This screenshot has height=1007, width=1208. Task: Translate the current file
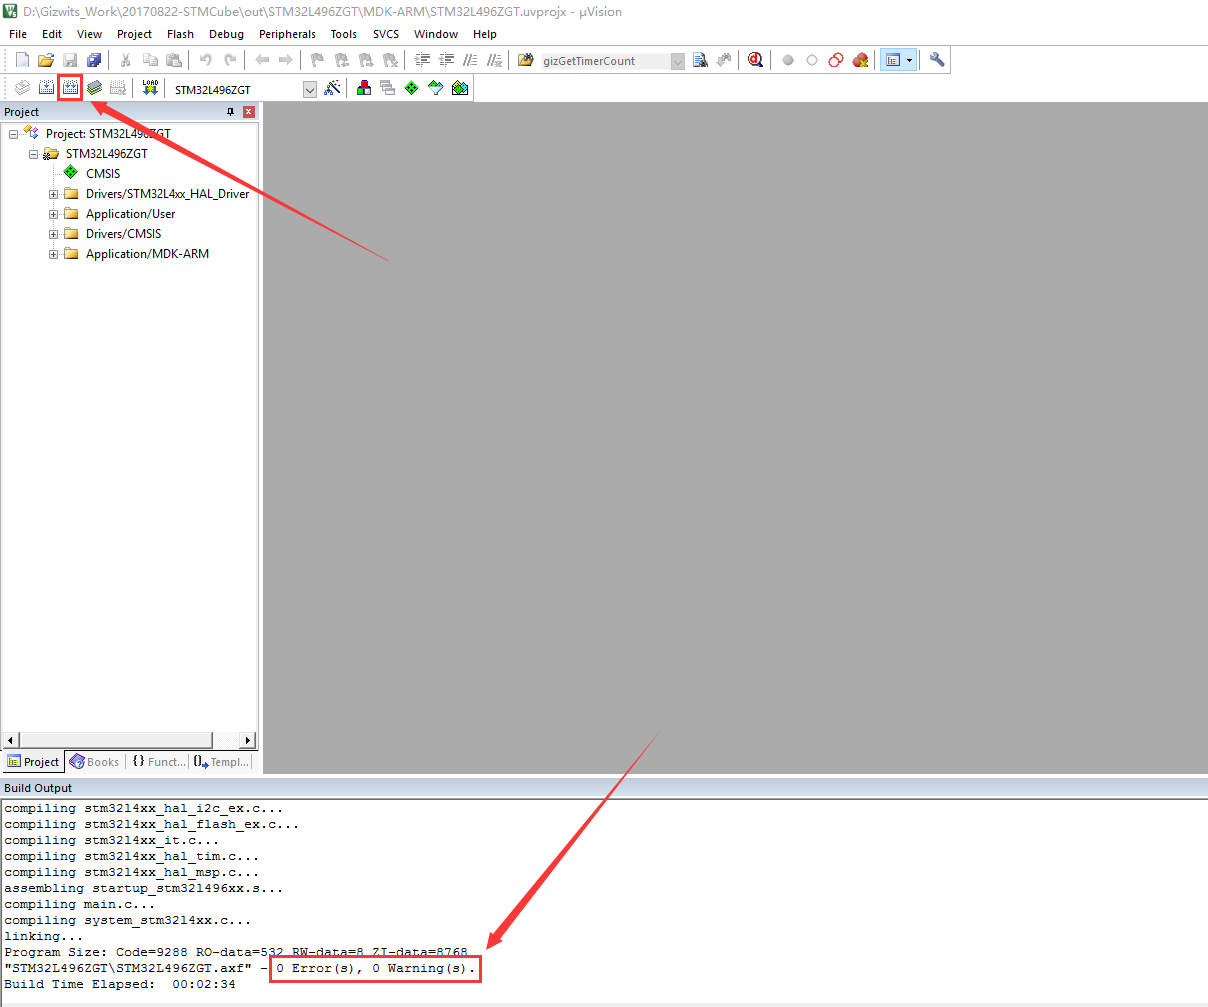tap(22, 87)
